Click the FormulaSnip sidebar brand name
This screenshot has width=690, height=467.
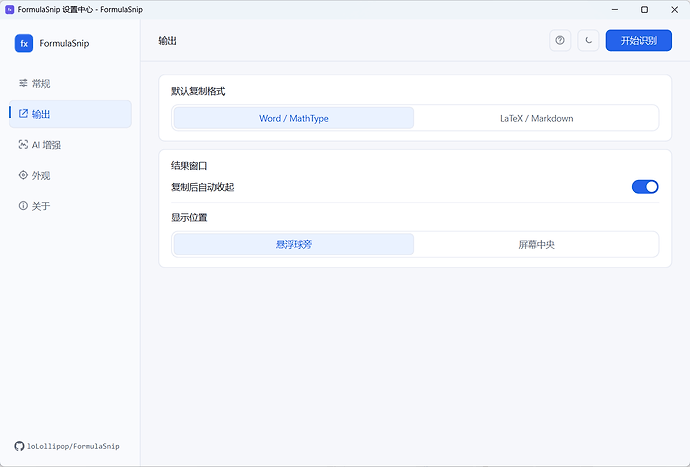(x=64, y=43)
